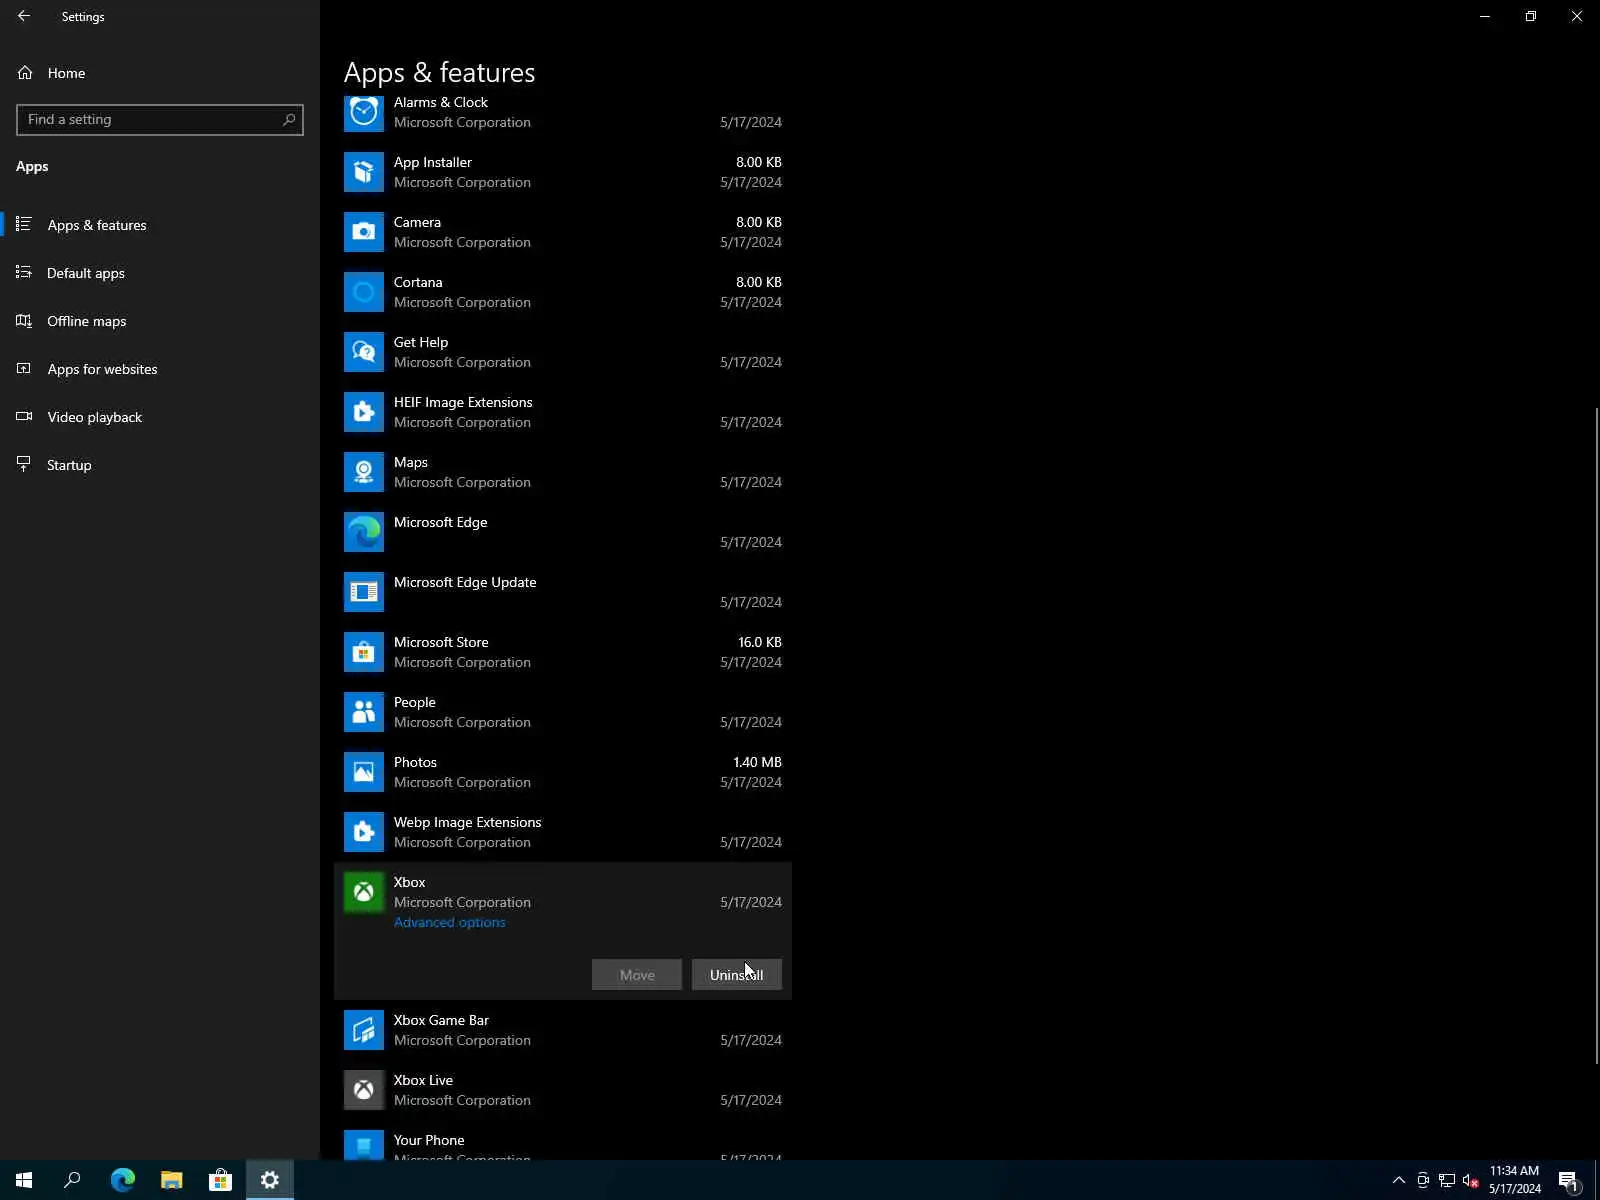Click the taskbar clock showing 11:34 AM
The image size is (1600, 1200).
point(1514,1180)
